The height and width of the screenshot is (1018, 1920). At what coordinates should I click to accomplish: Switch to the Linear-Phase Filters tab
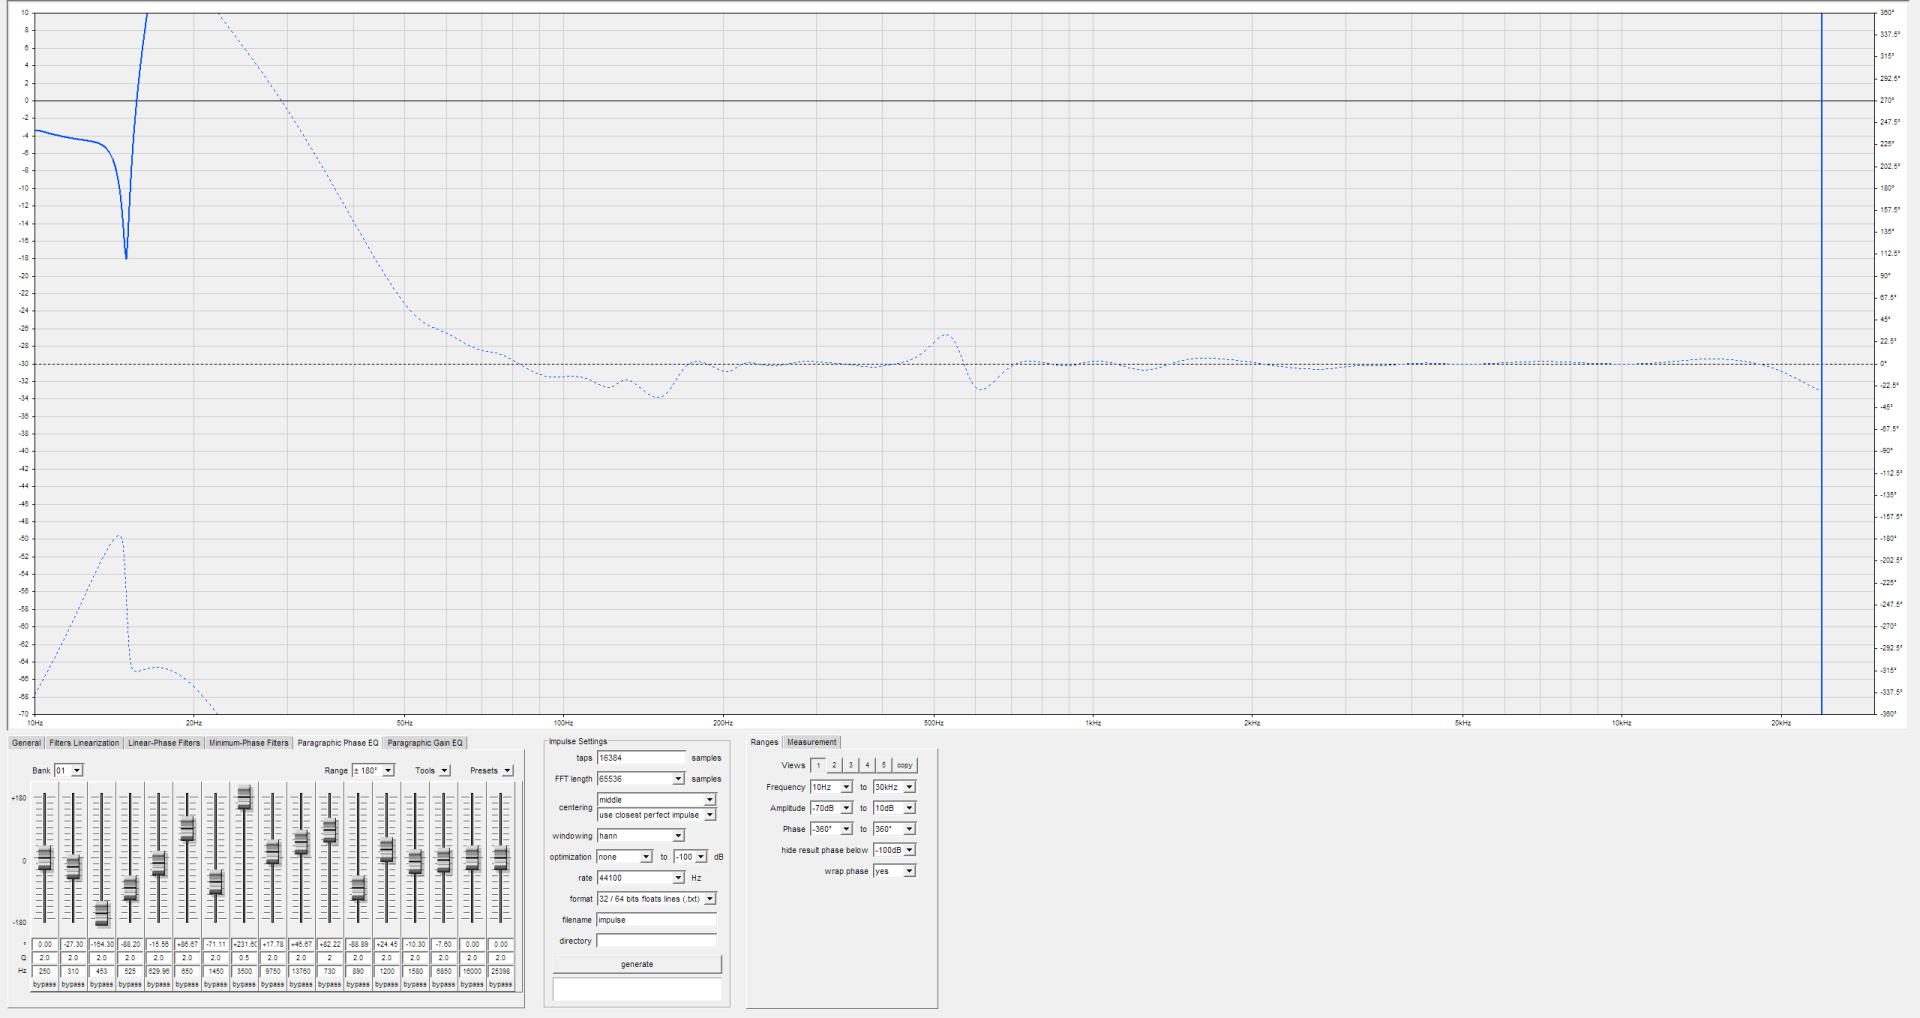click(164, 743)
